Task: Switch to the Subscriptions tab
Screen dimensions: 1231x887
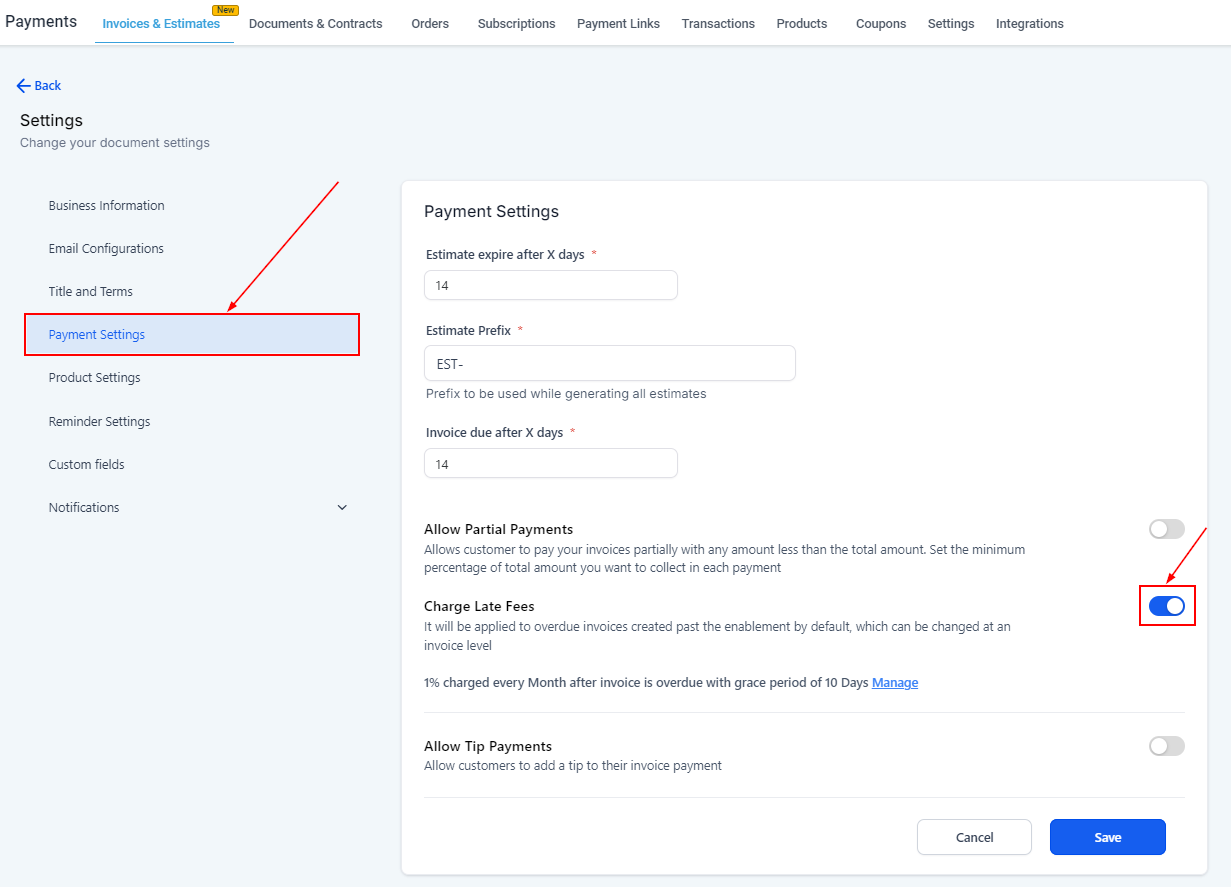Action: tap(516, 23)
